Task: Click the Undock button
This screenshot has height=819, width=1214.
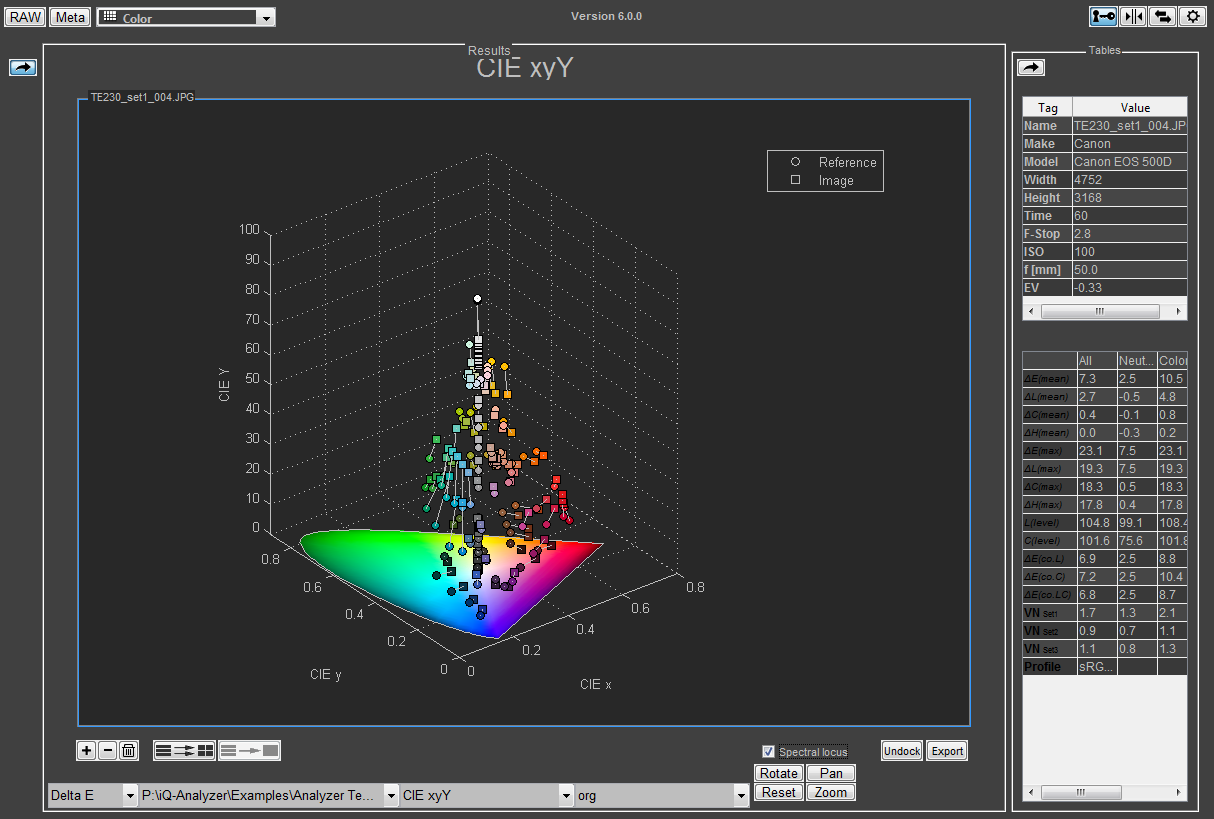Action: point(901,751)
